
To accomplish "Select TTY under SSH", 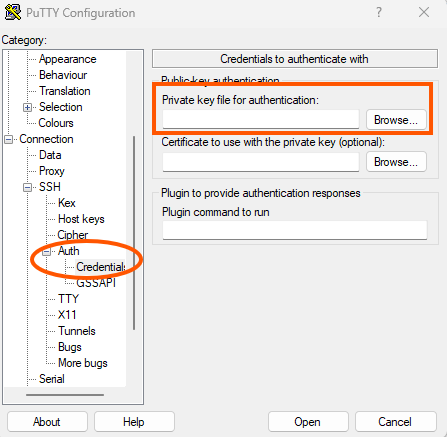I will (x=68, y=299).
